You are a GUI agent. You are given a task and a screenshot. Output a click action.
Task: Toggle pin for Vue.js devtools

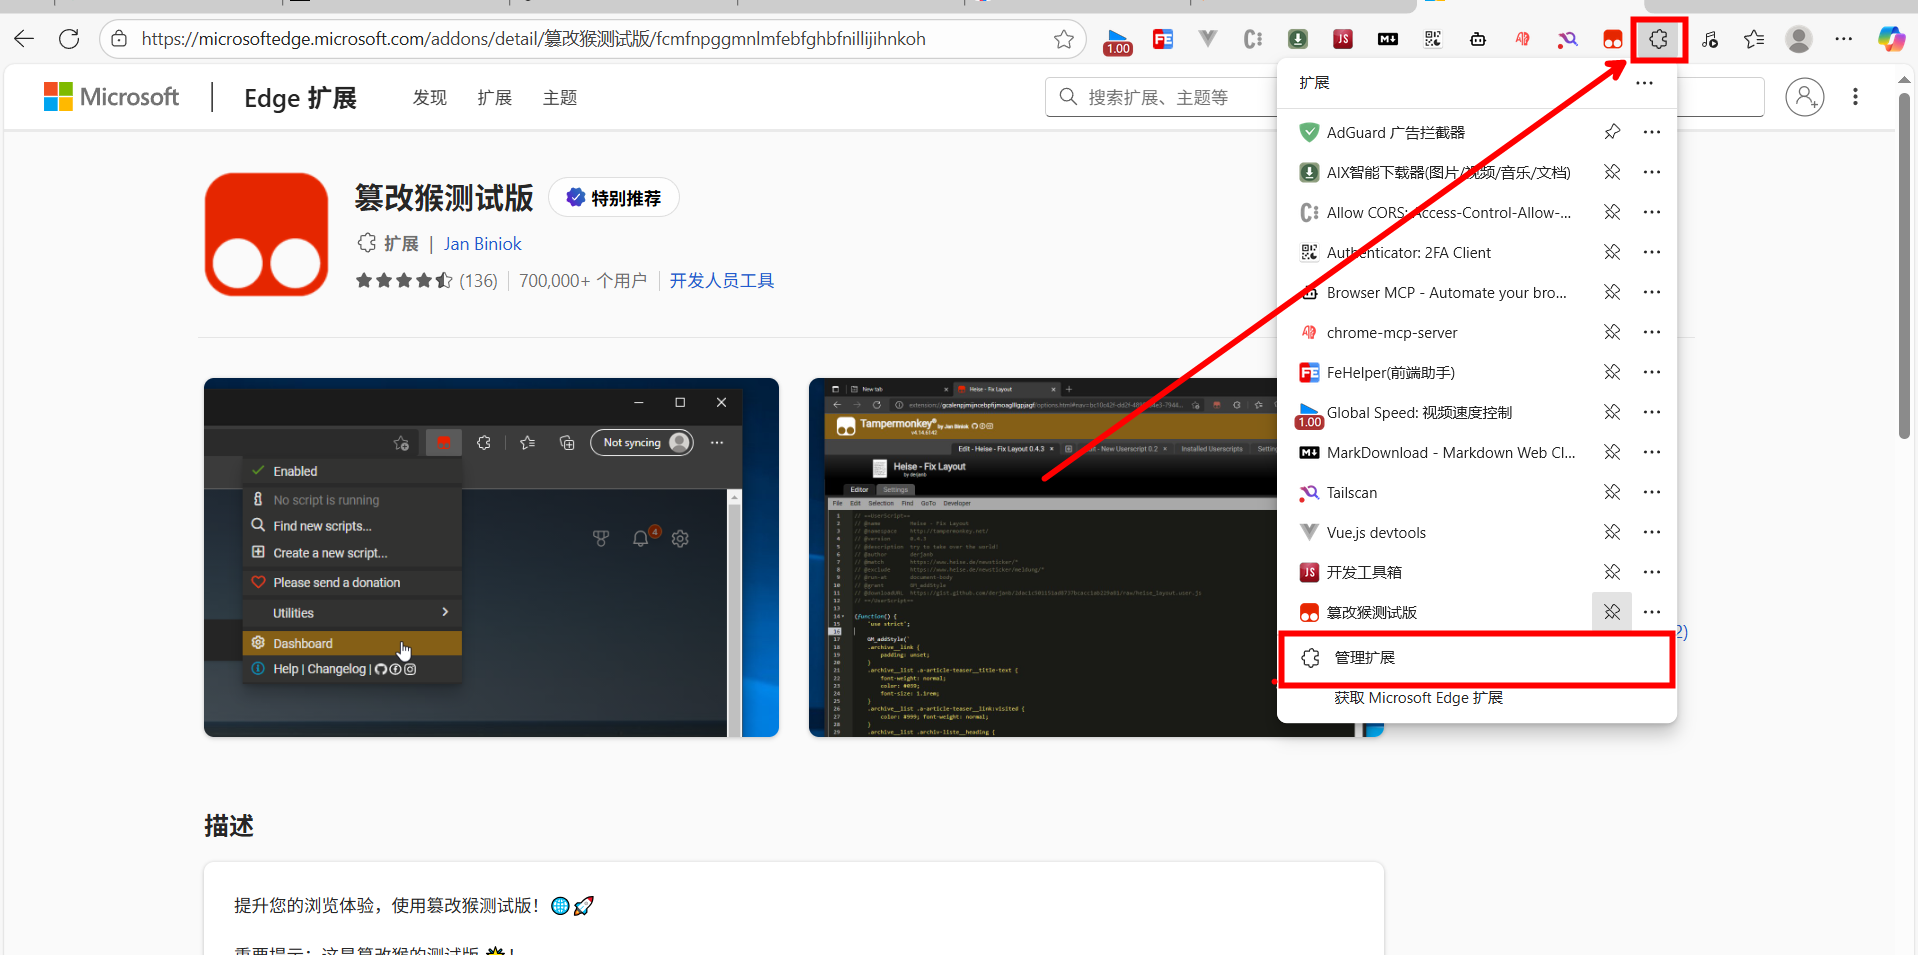click(1612, 532)
